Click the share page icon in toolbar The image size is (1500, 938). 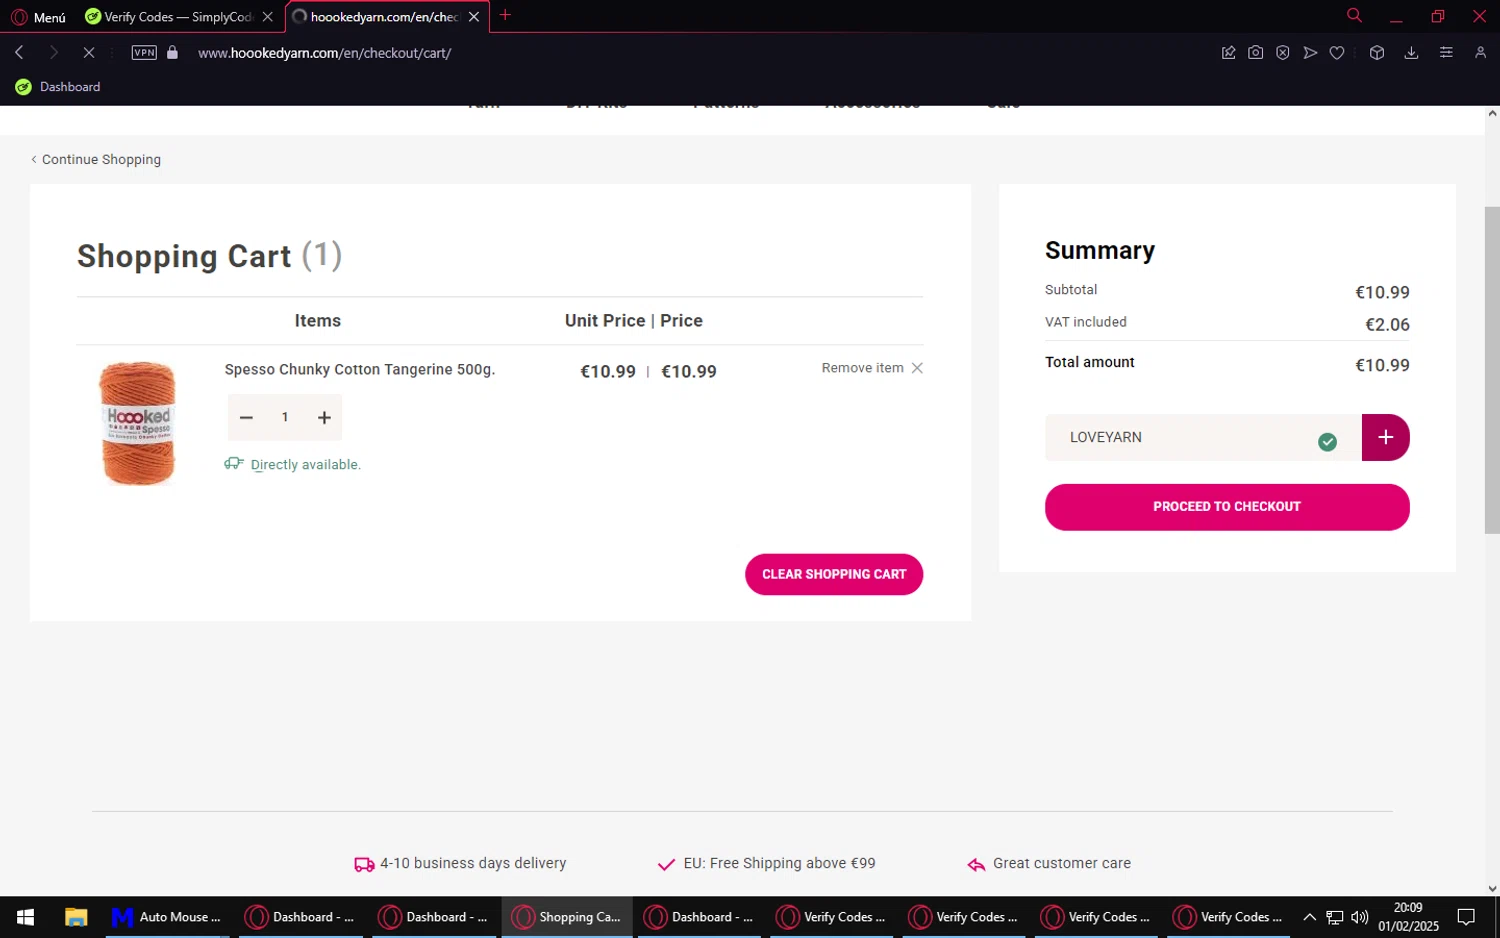click(x=1228, y=52)
